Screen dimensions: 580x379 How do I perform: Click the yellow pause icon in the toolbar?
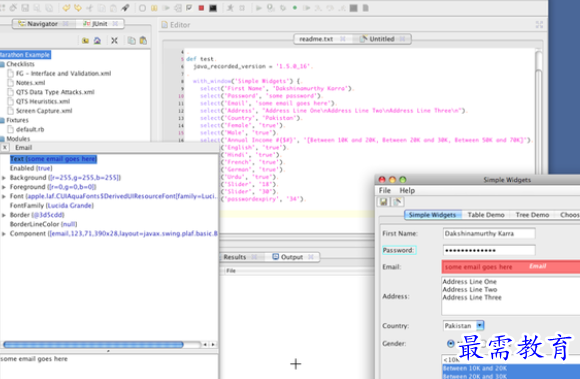154,8
